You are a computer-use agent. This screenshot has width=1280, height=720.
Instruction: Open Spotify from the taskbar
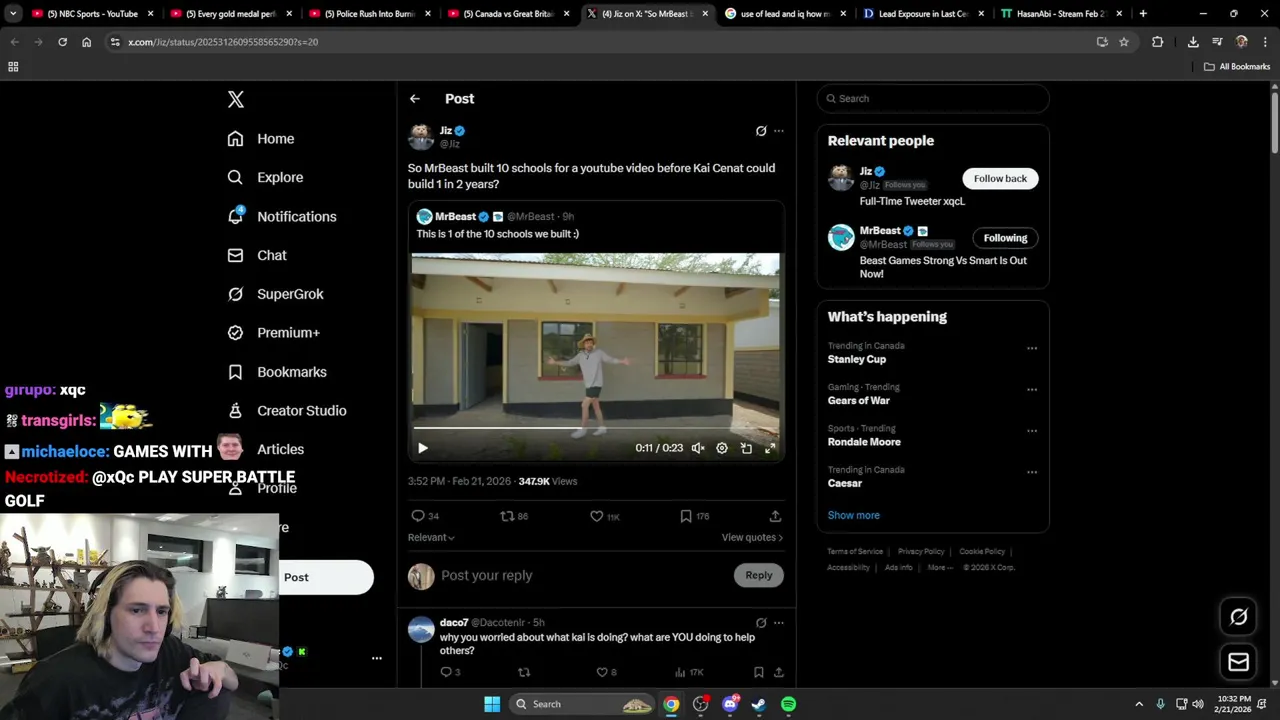coord(788,704)
